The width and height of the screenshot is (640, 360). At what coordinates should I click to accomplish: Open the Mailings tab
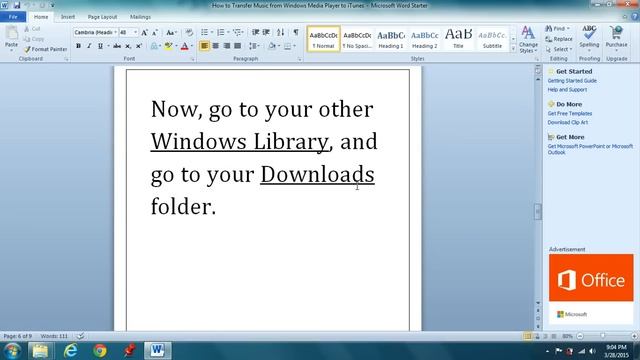[x=140, y=17]
